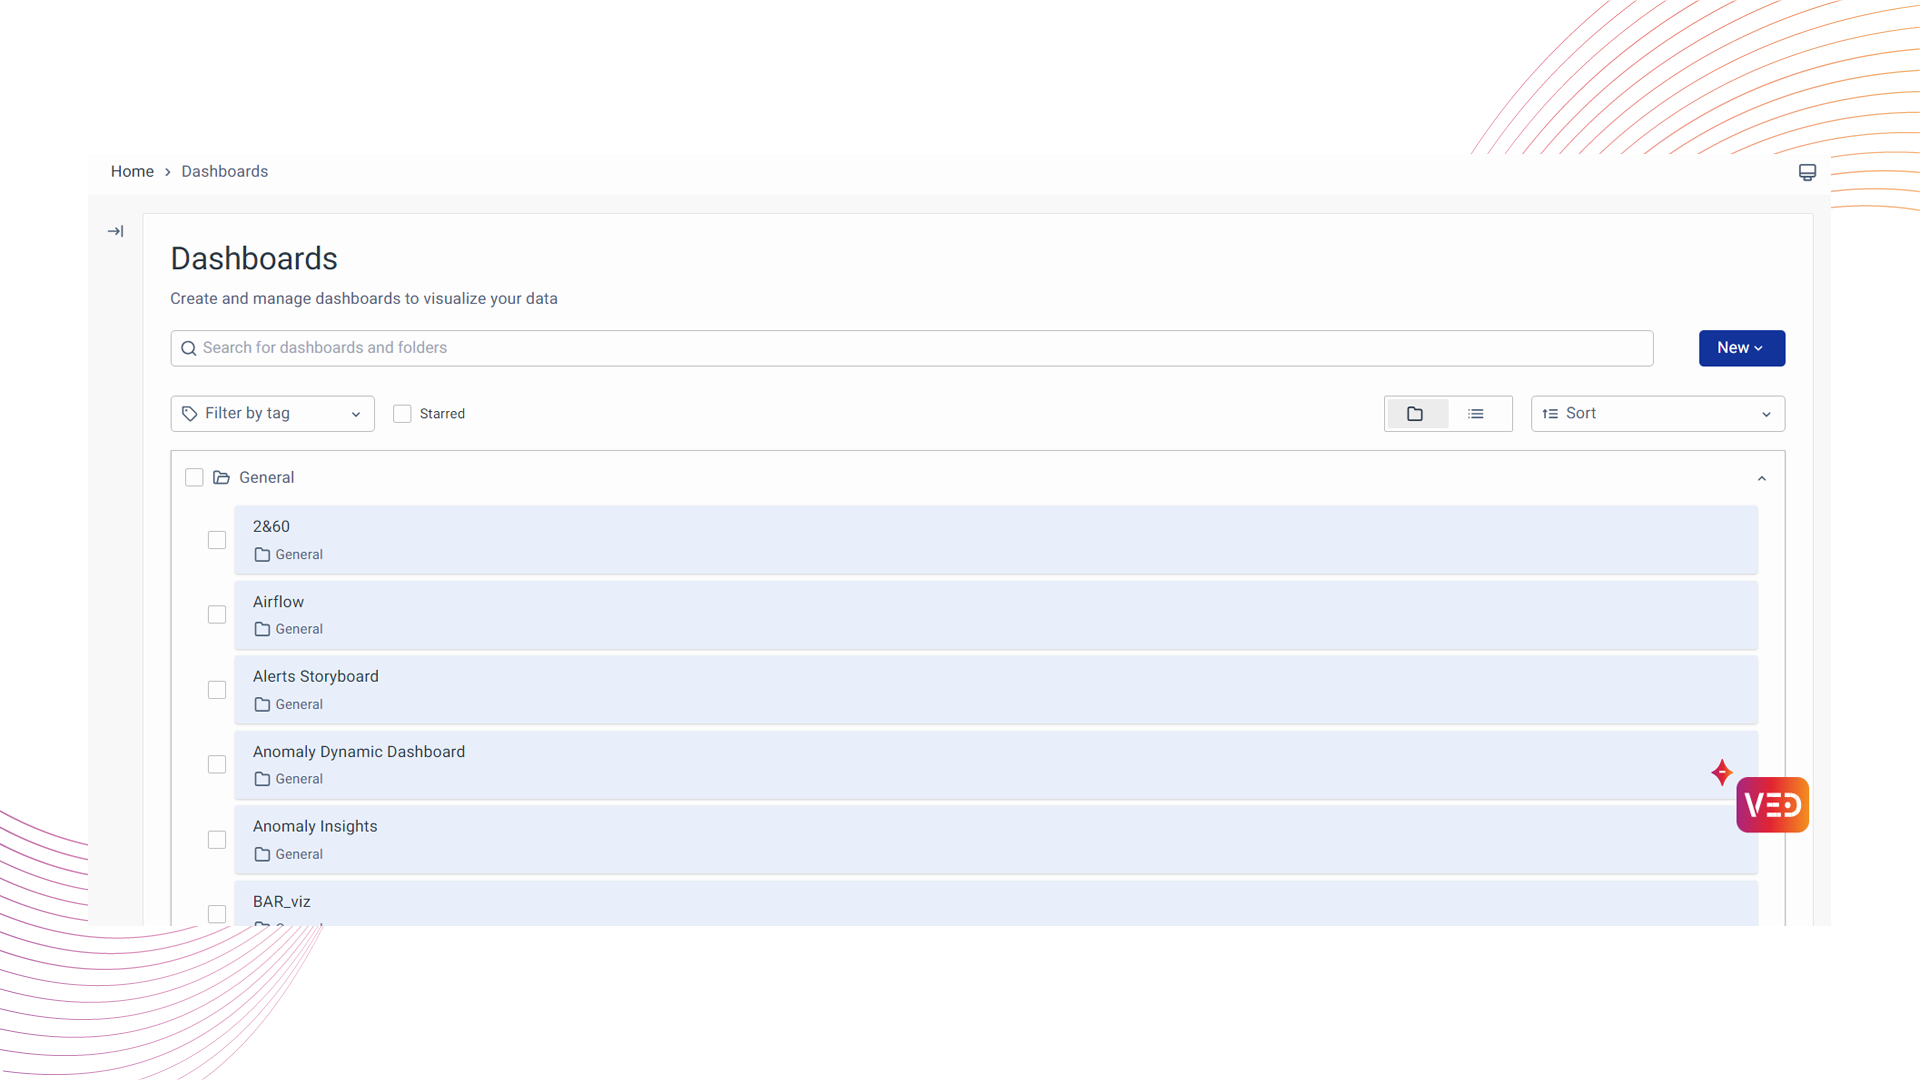Go to Home breadcrumb
This screenshot has width=1920, height=1080.
pyautogui.click(x=132, y=172)
